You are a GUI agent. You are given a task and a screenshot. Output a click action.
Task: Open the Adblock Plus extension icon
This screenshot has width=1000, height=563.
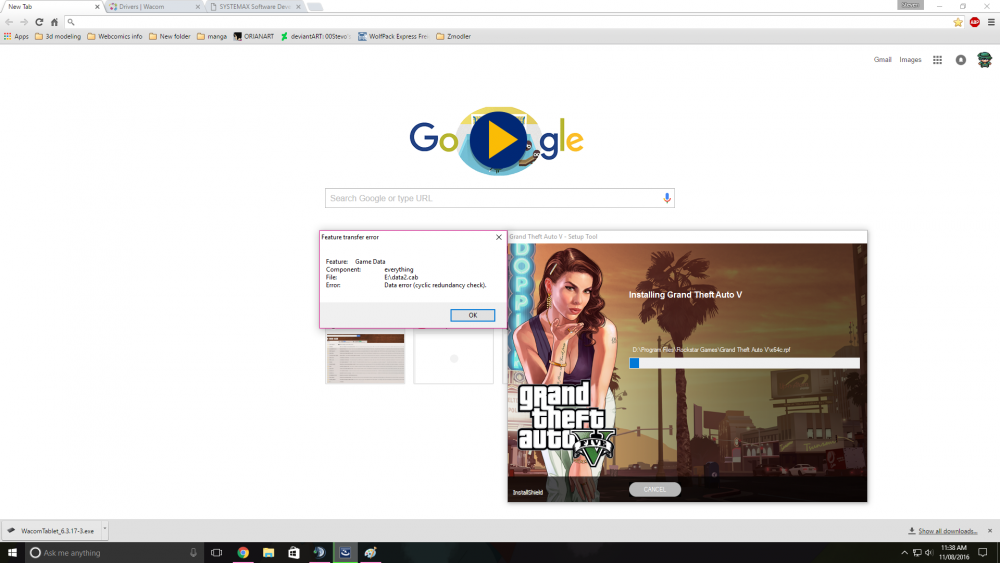pyautogui.click(x=974, y=22)
